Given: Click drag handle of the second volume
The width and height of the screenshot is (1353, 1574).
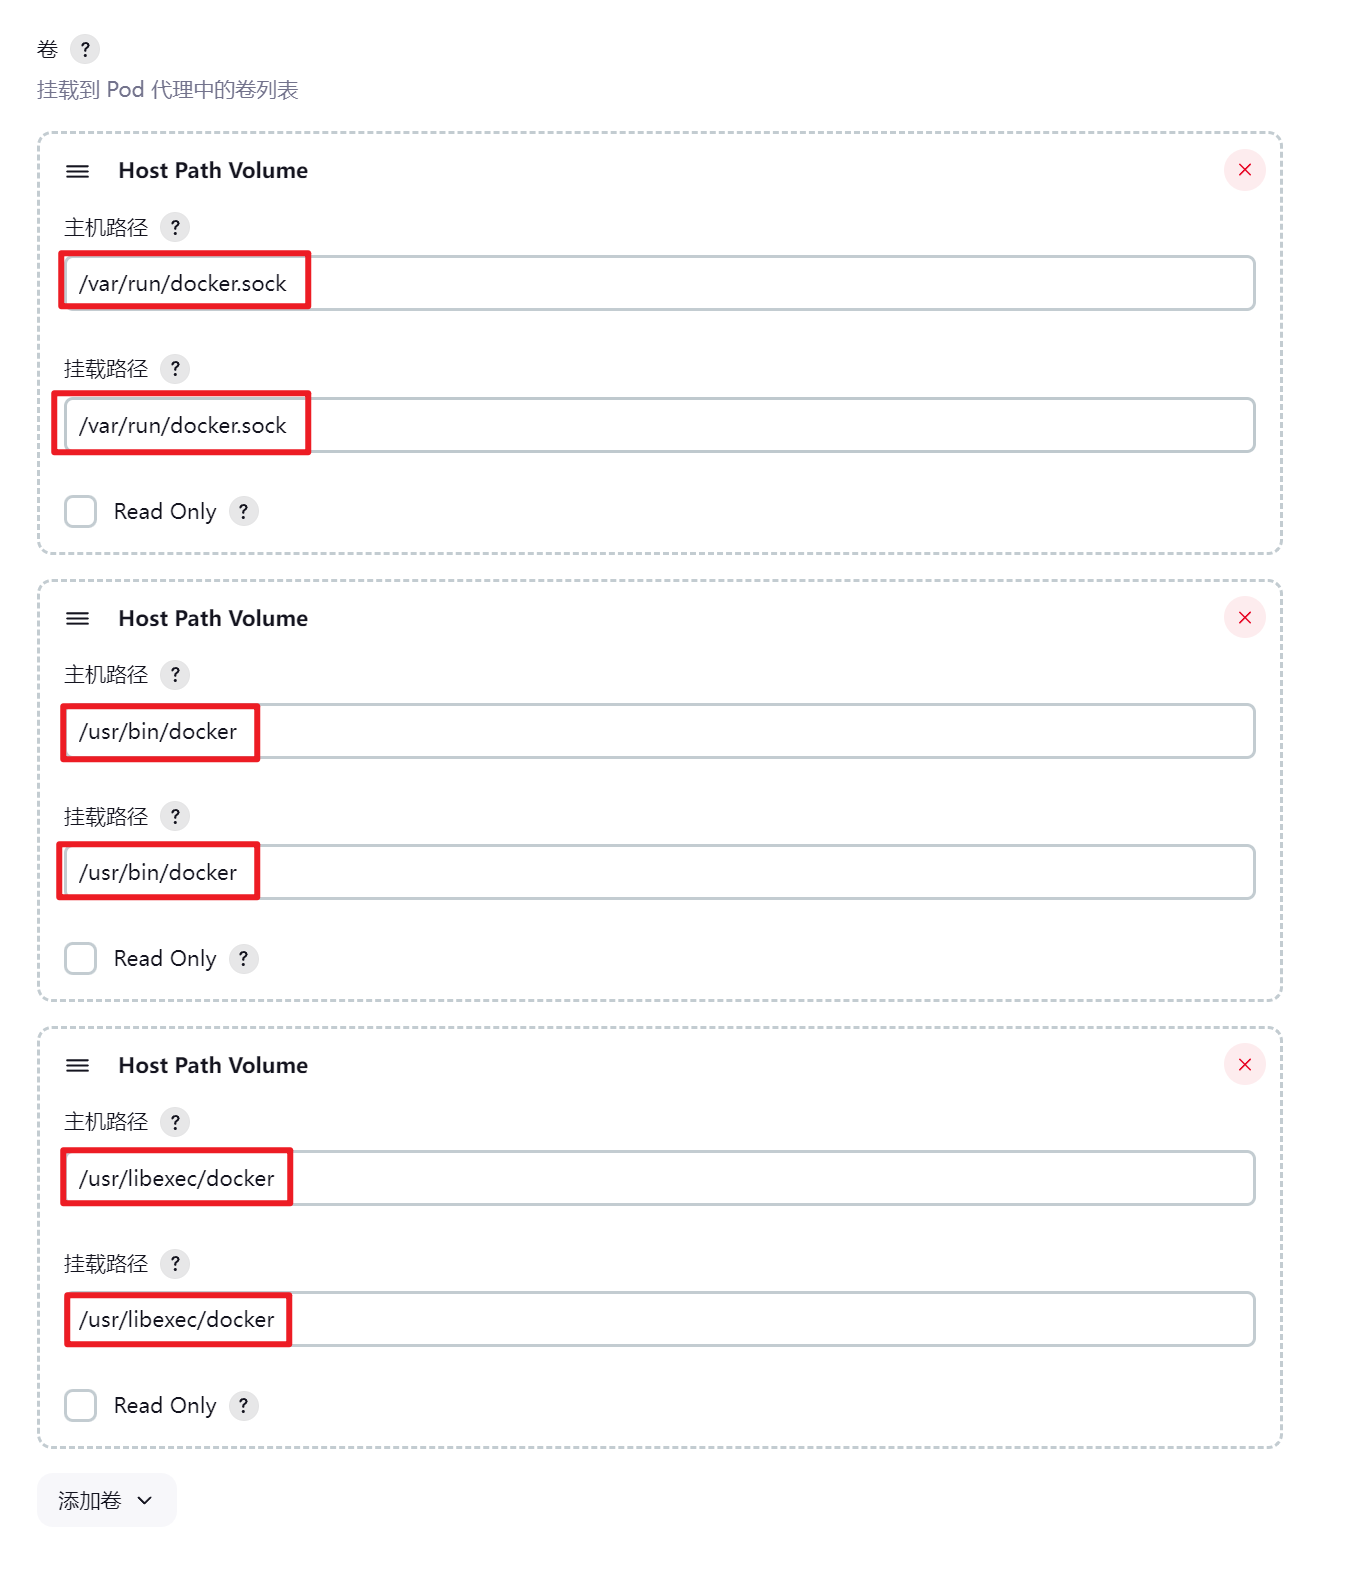Looking at the screenshot, I should click(78, 619).
